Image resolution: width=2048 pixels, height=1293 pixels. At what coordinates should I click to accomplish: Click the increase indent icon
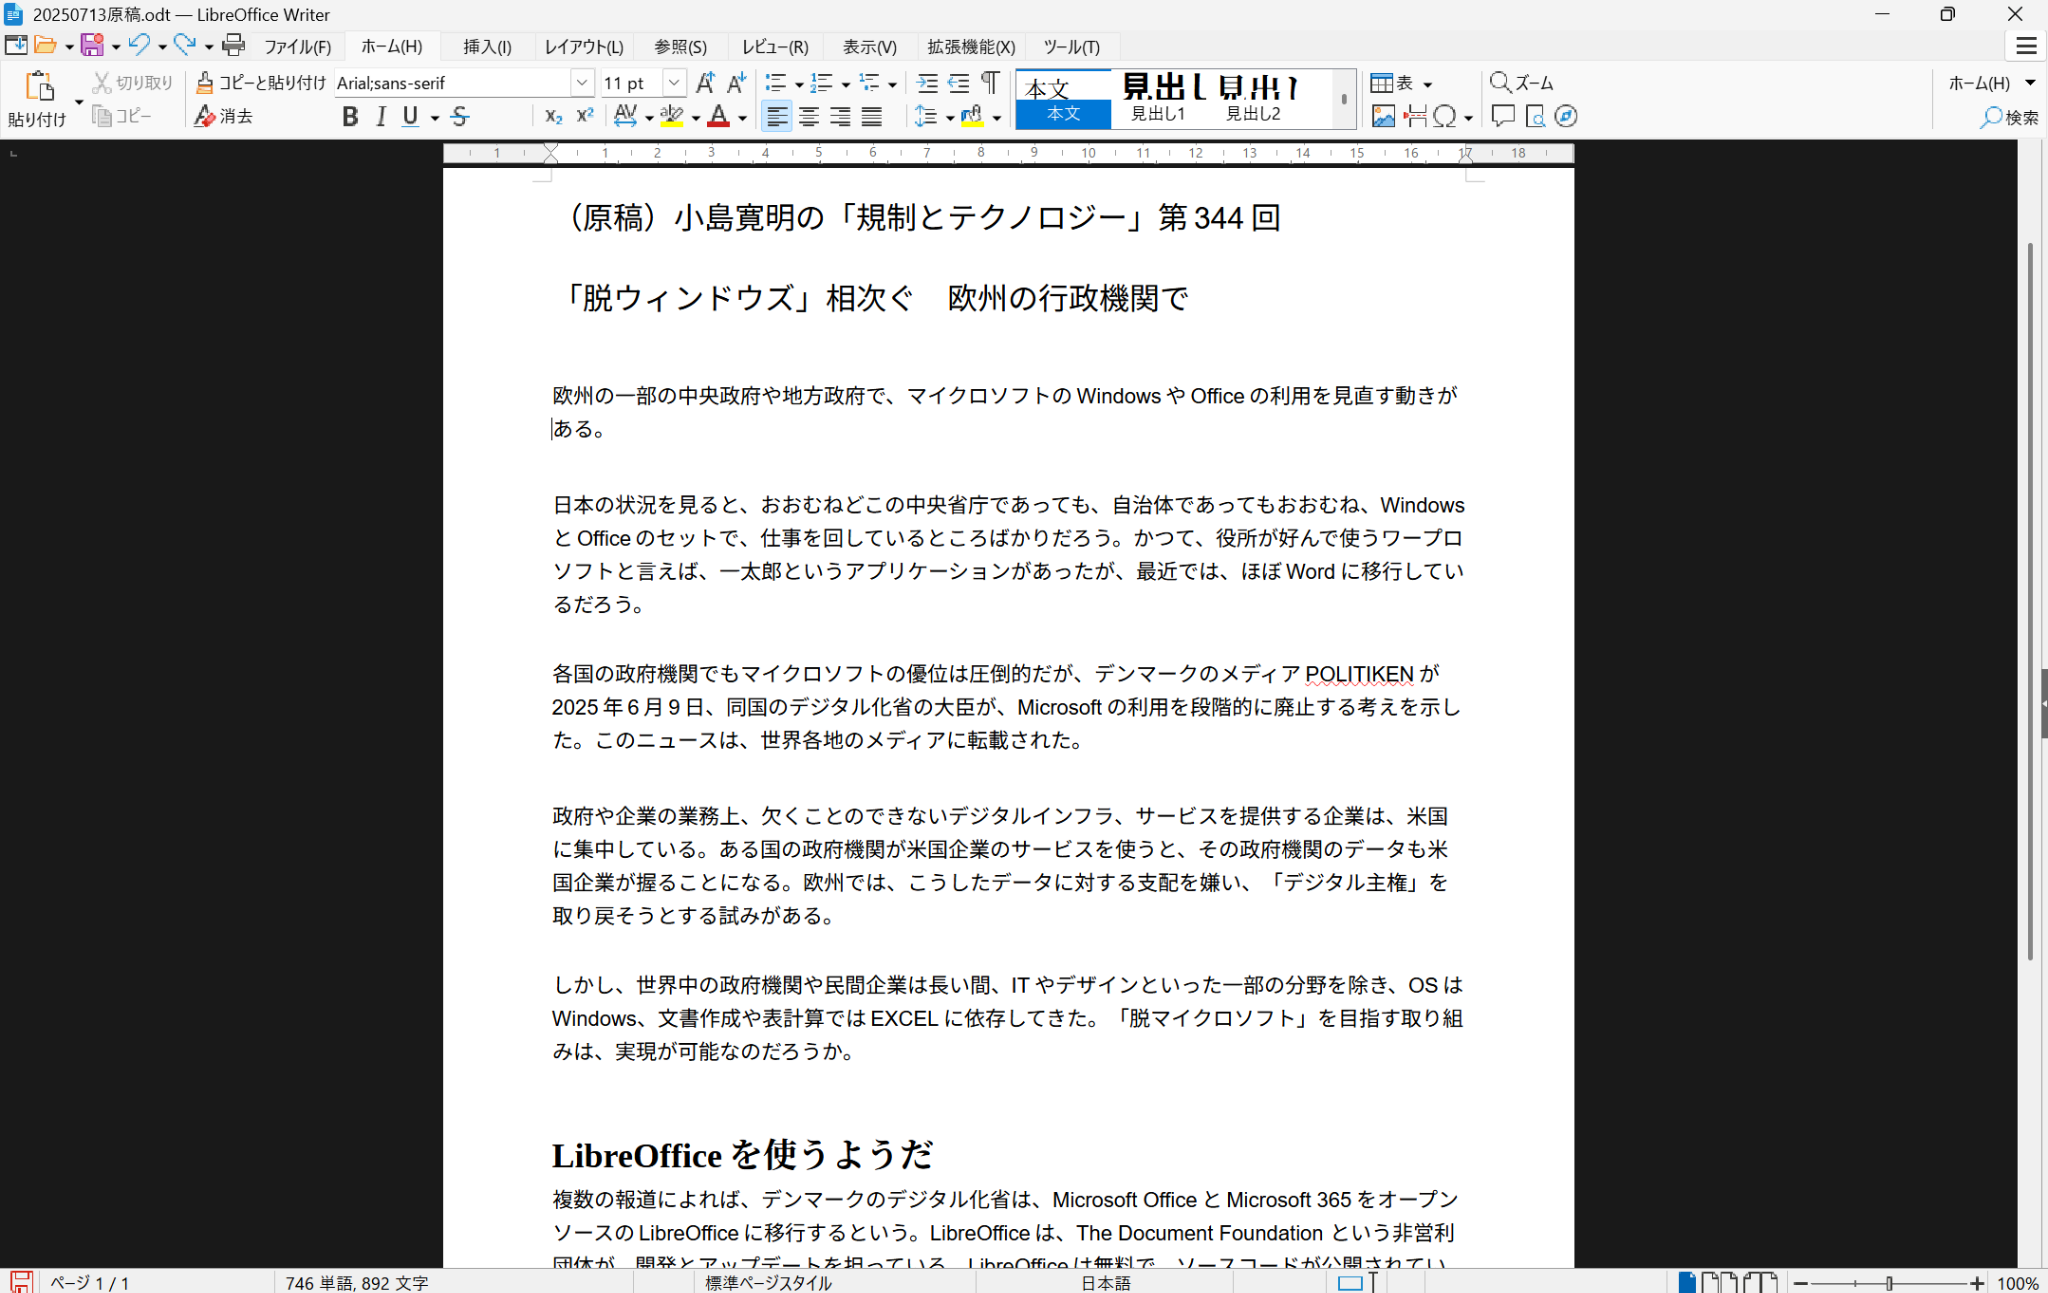pos(927,83)
